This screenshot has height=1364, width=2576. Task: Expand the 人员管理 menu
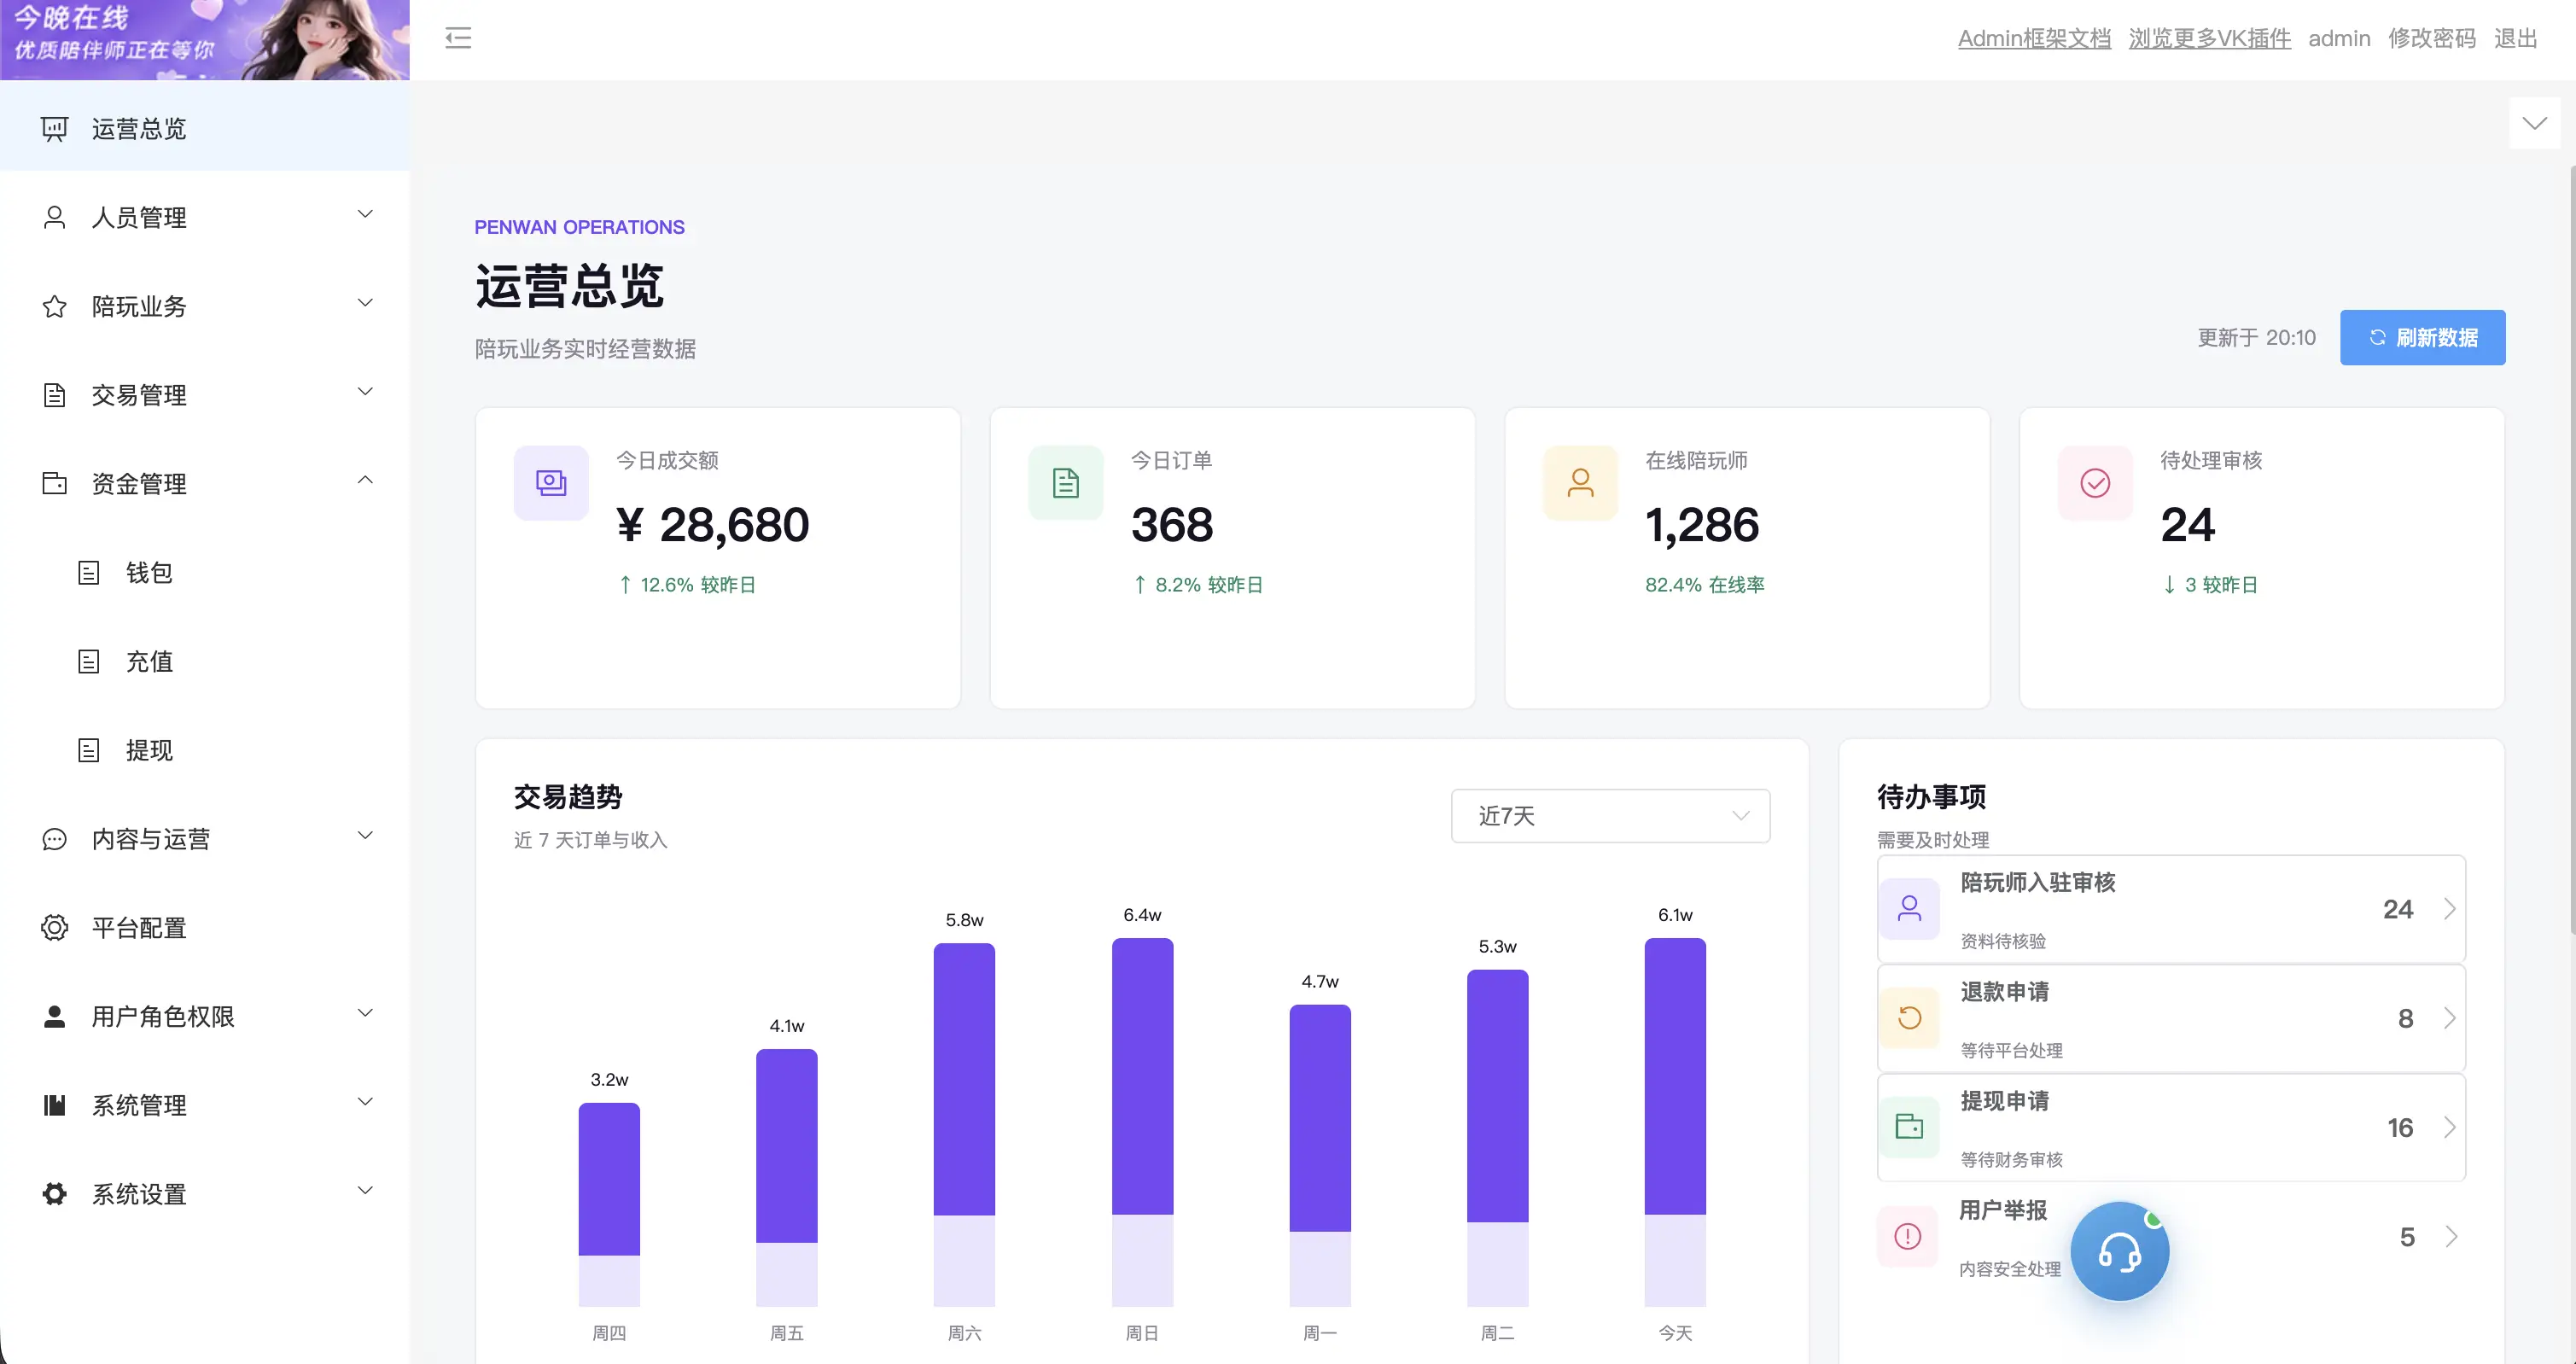tap(205, 217)
